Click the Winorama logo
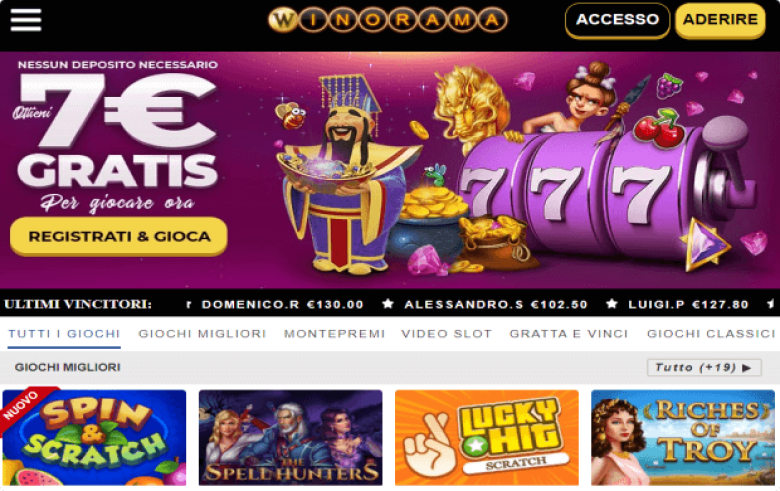The image size is (780, 491). 388,20
